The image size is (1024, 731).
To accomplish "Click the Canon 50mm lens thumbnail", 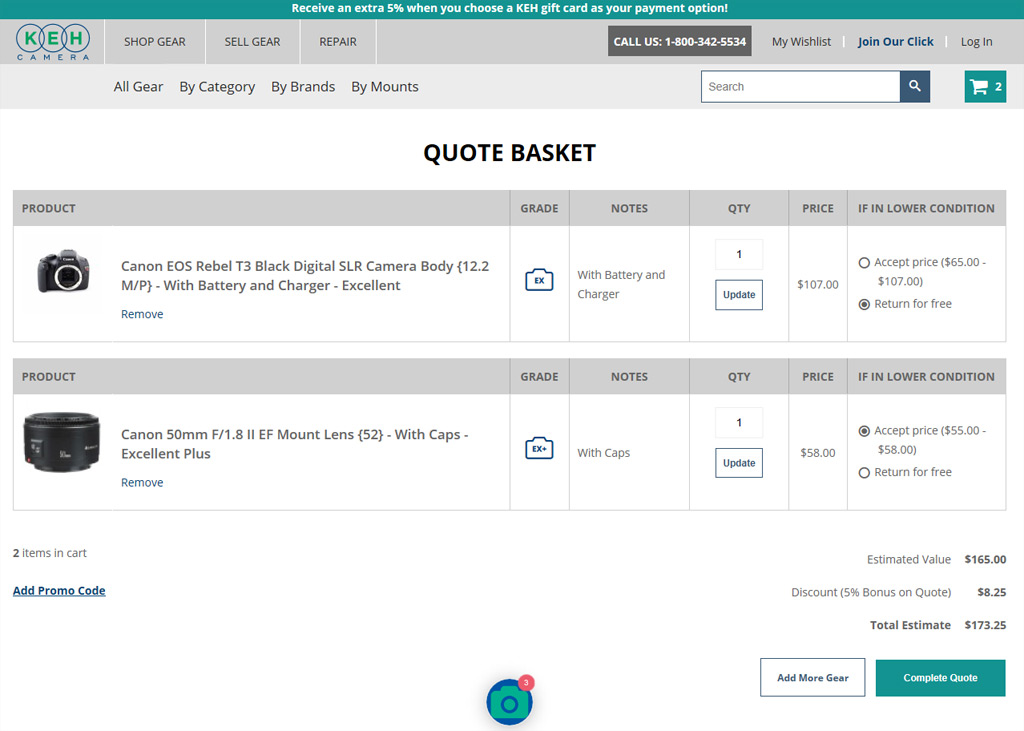I will pos(62,441).
